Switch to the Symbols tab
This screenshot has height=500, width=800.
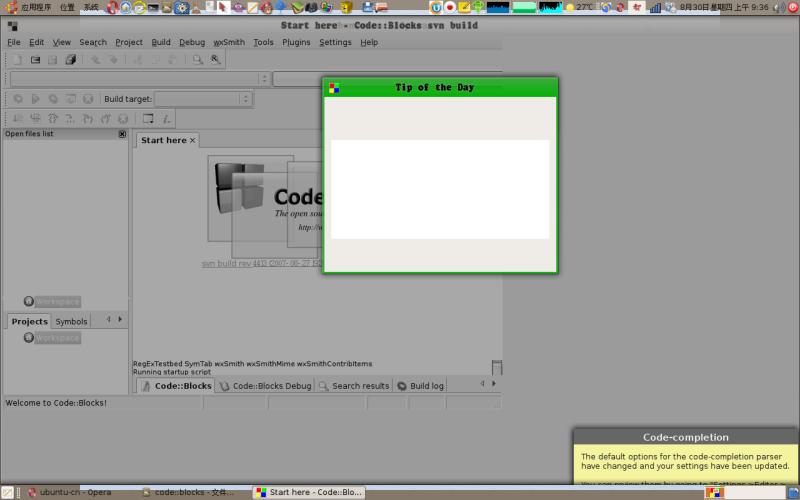[71, 321]
